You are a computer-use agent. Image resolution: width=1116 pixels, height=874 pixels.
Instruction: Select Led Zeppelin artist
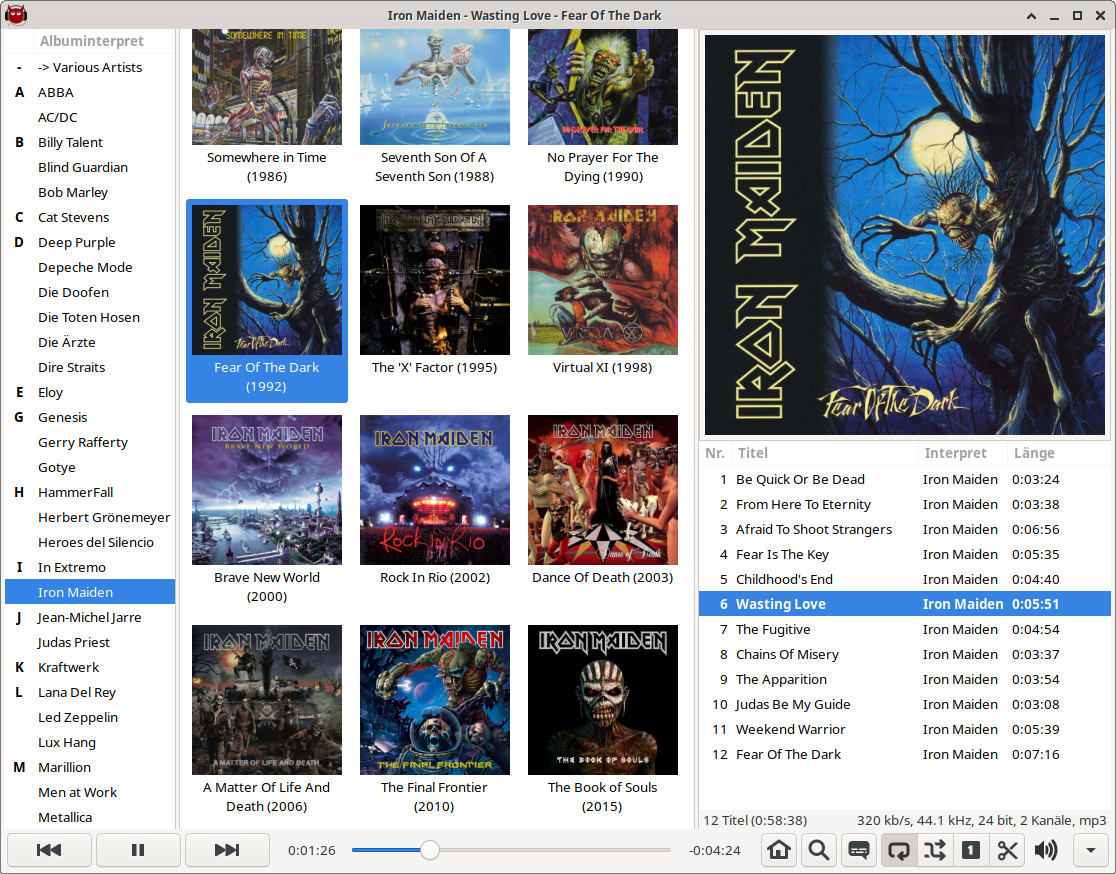[90, 717]
